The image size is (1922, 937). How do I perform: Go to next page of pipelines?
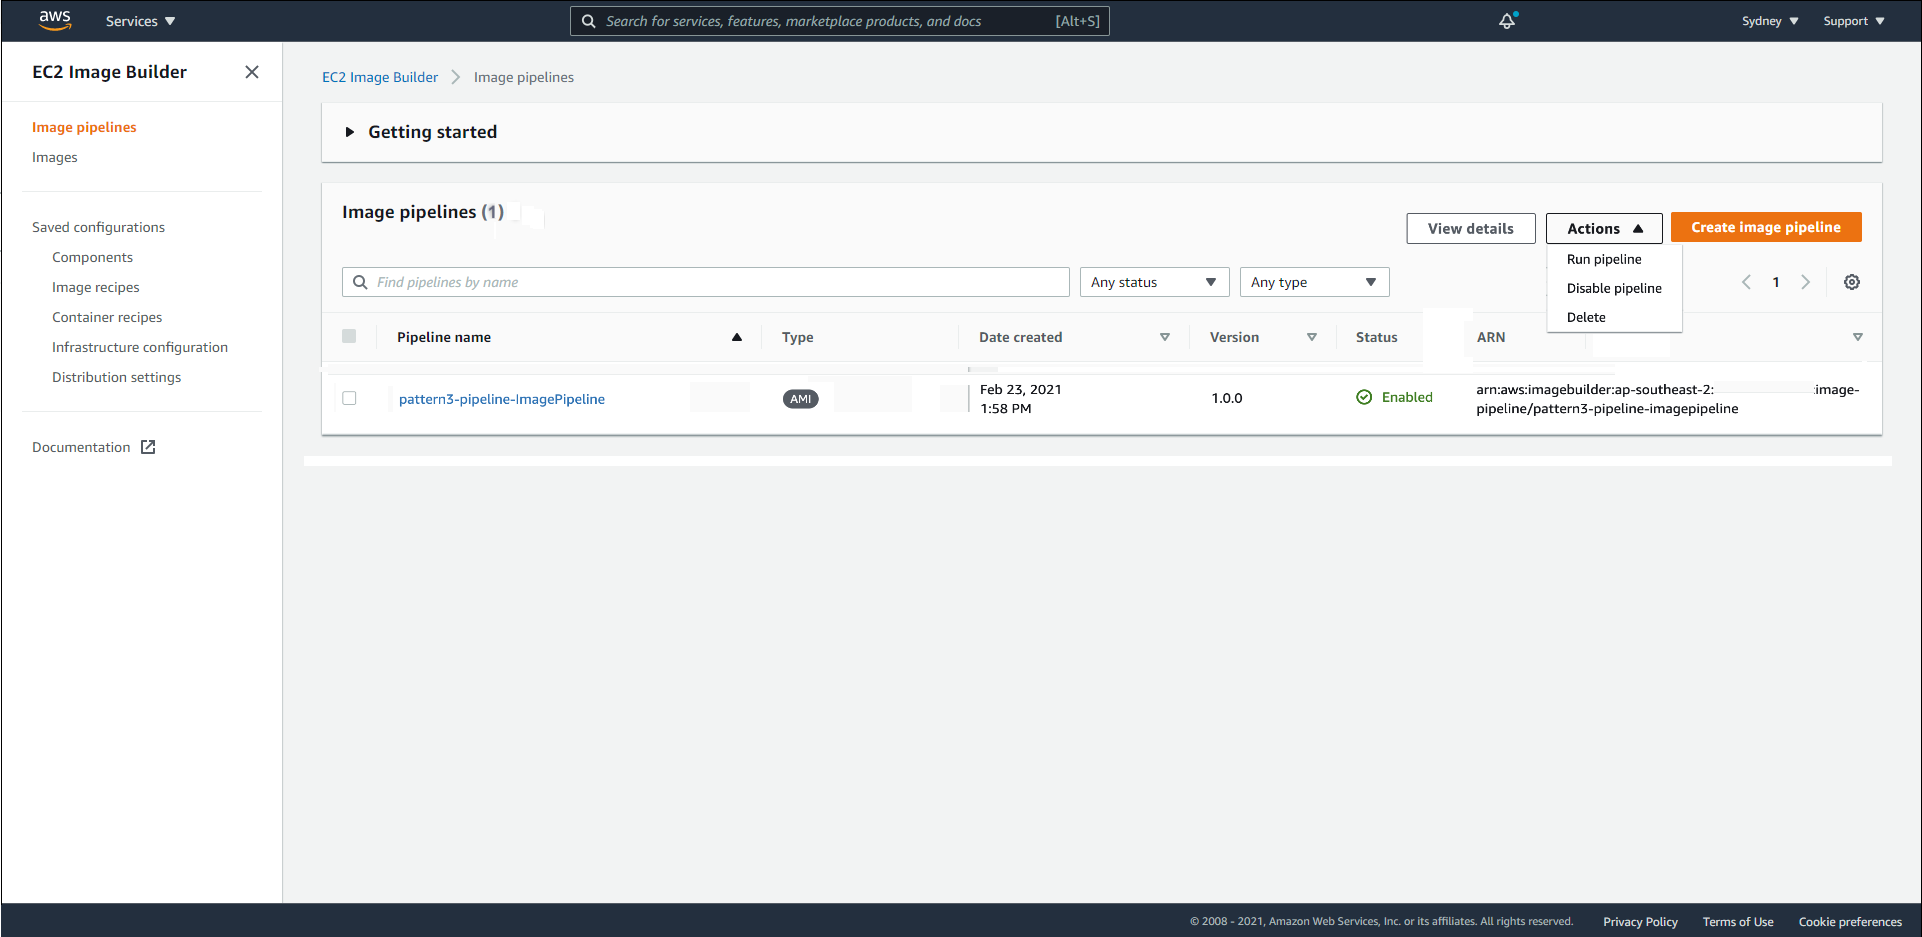tap(1805, 282)
